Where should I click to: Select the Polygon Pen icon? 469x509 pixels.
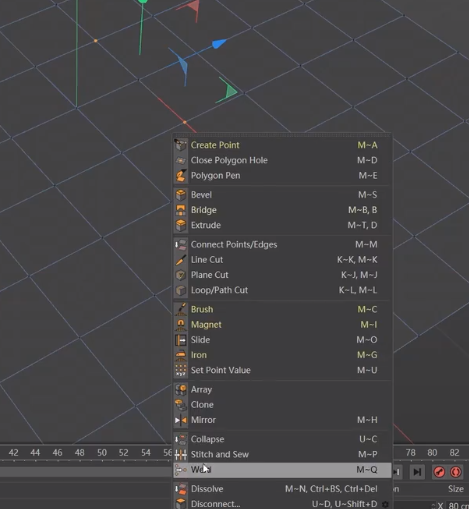point(181,176)
